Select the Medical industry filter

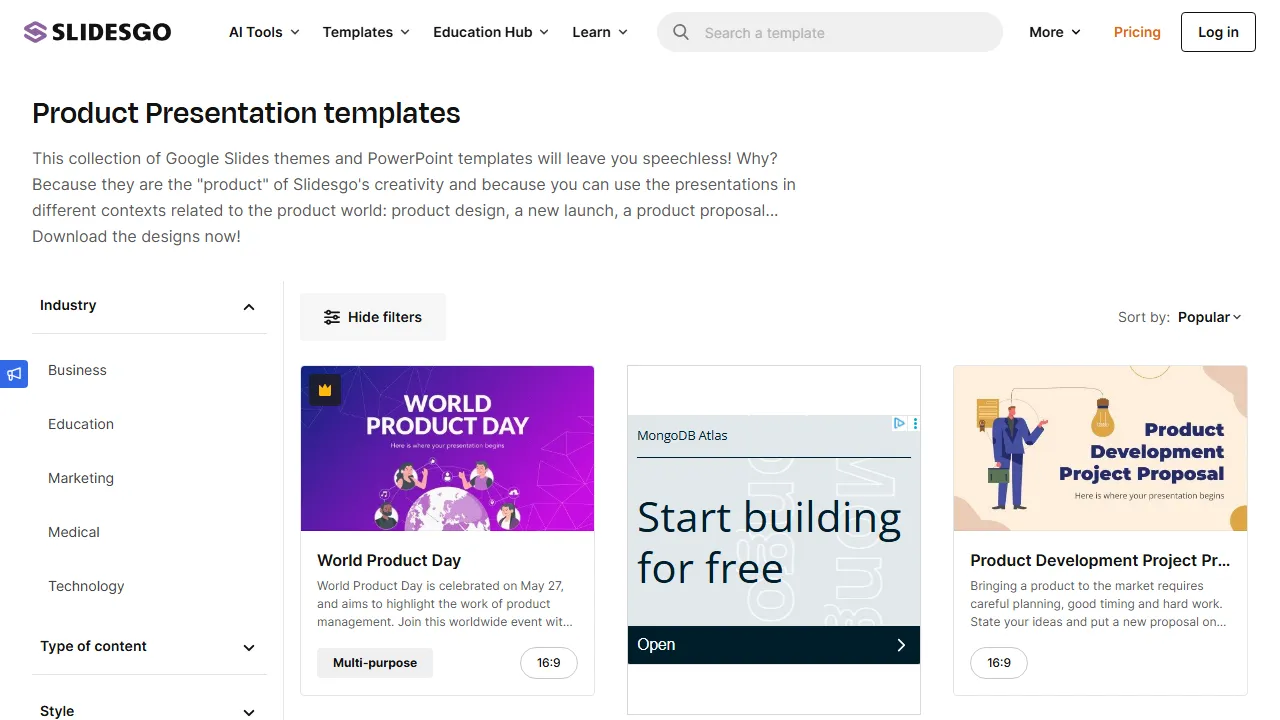coord(74,532)
